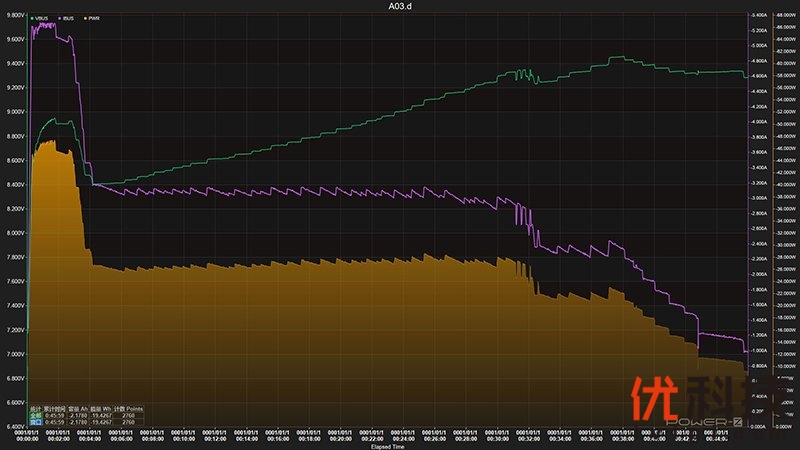Viewport: 800px width, 450px height.
Task: Toggle the IBUS series in the legend
Action: point(69,18)
